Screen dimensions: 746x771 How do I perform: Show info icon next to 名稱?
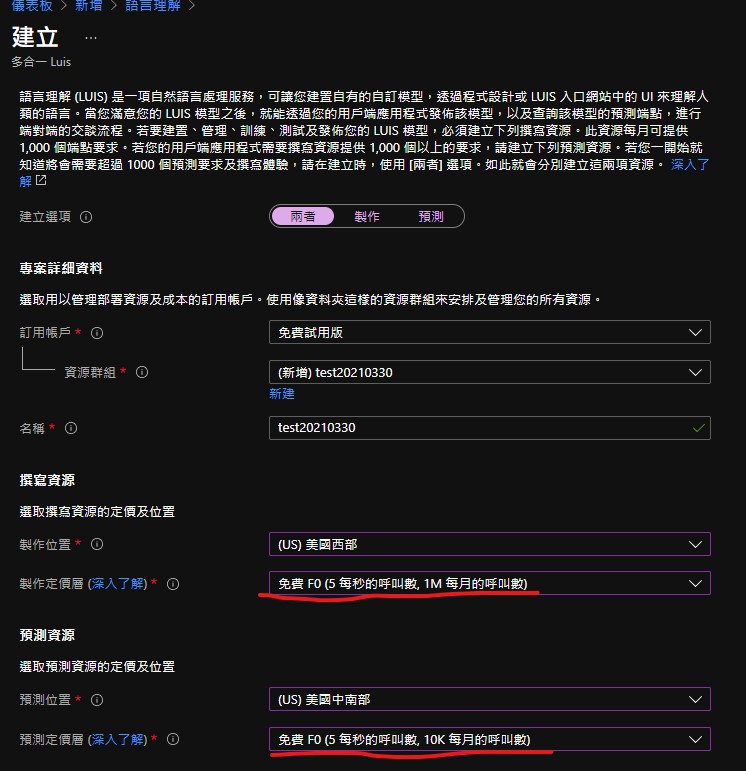pyautogui.click(x=71, y=428)
